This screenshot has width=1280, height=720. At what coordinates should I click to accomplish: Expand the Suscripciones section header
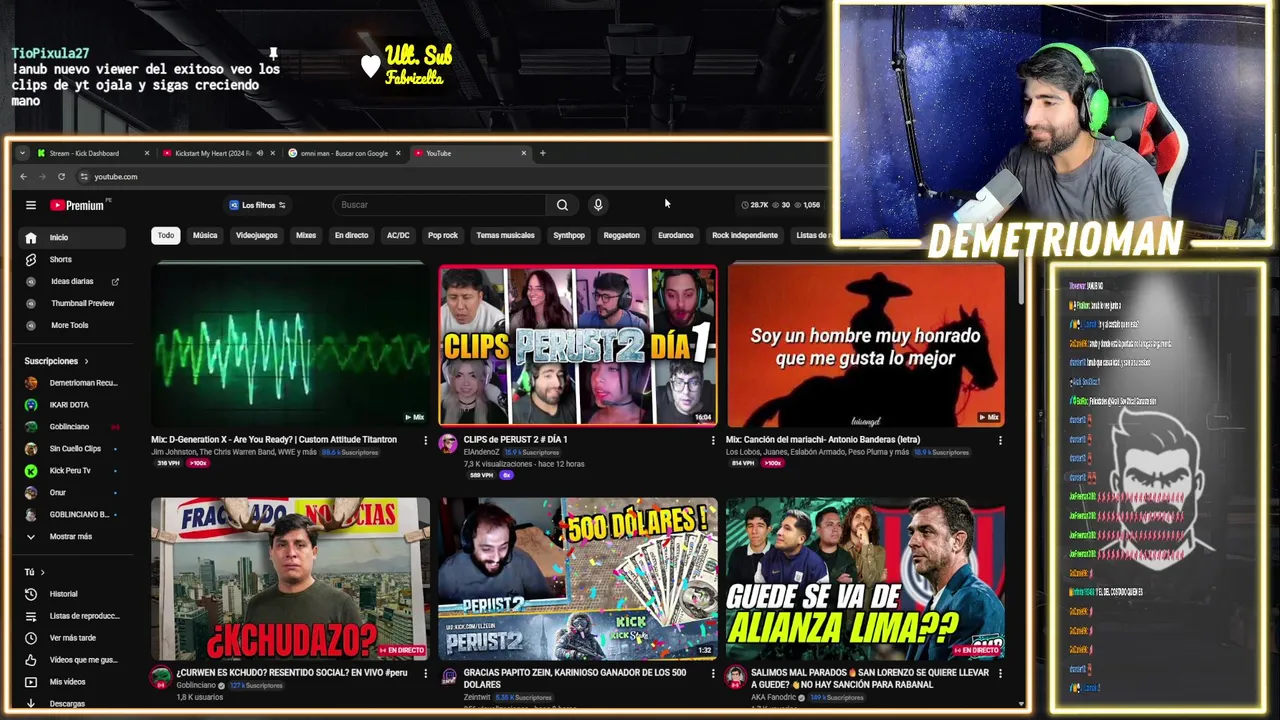tap(56, 361)
